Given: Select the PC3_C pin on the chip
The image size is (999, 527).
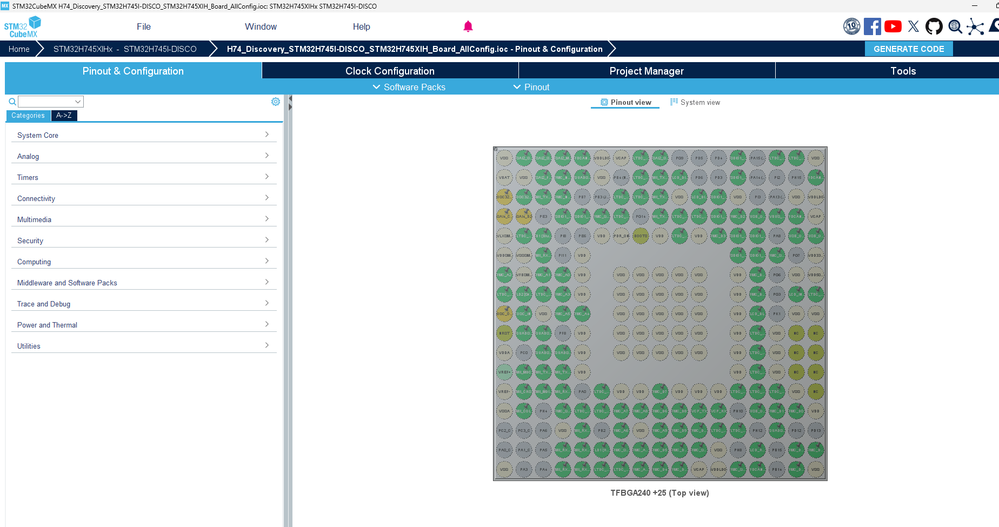Looking at the screenshot, I should 524,430.
